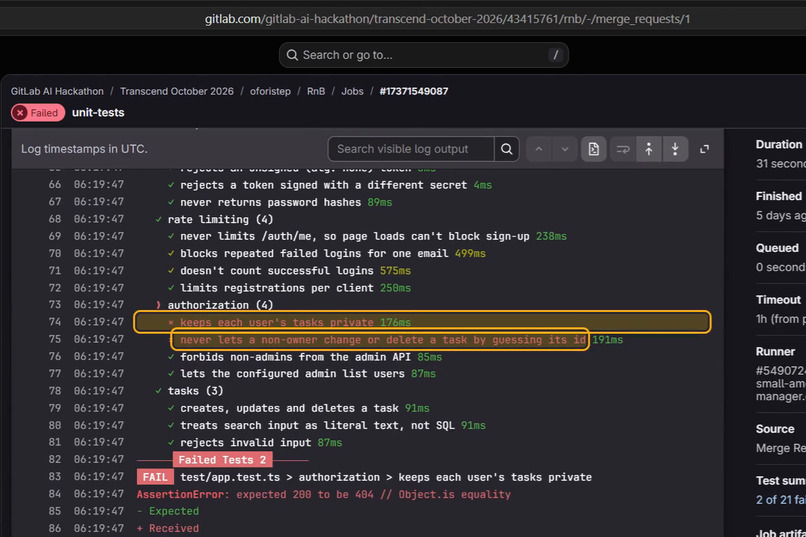Click log line number 75
806x537 pixels.
[54, 339]
